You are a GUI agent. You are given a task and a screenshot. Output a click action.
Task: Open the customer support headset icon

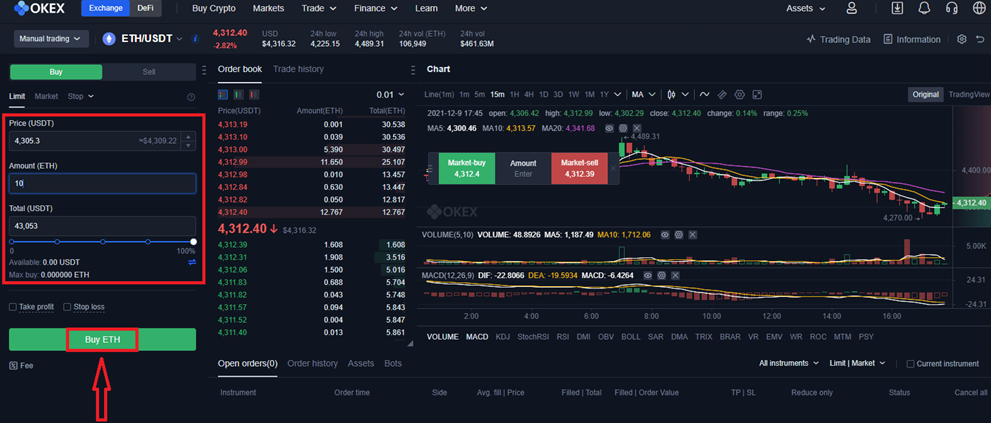pos(951,8)
